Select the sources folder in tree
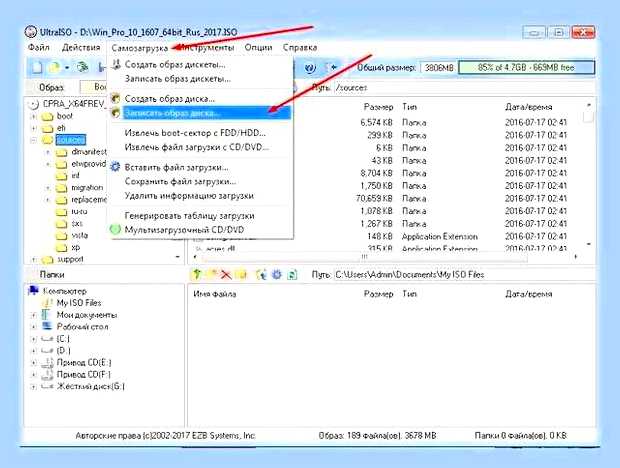This screenshot has height=468, width=620. tap(70, 140)
